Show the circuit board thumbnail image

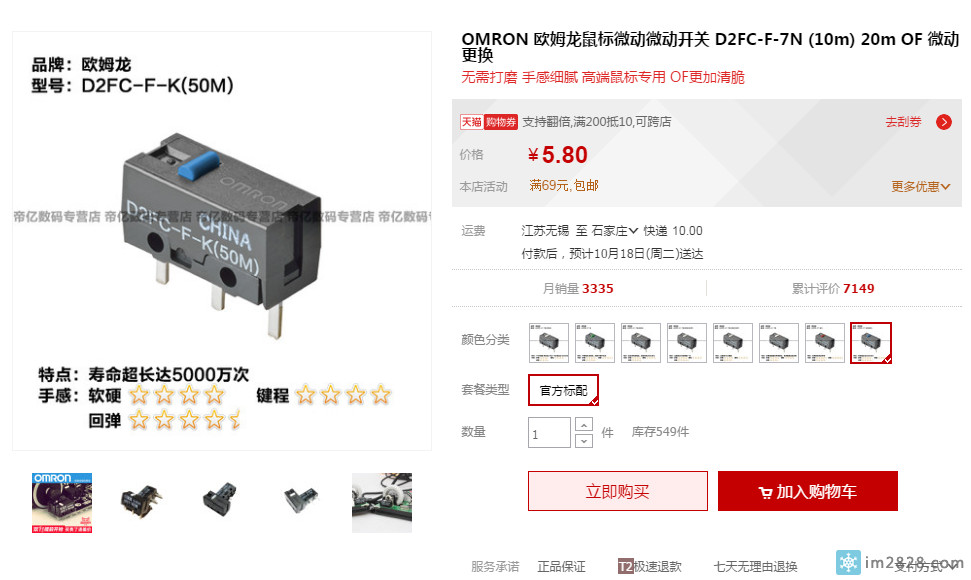tap(381, 503)
